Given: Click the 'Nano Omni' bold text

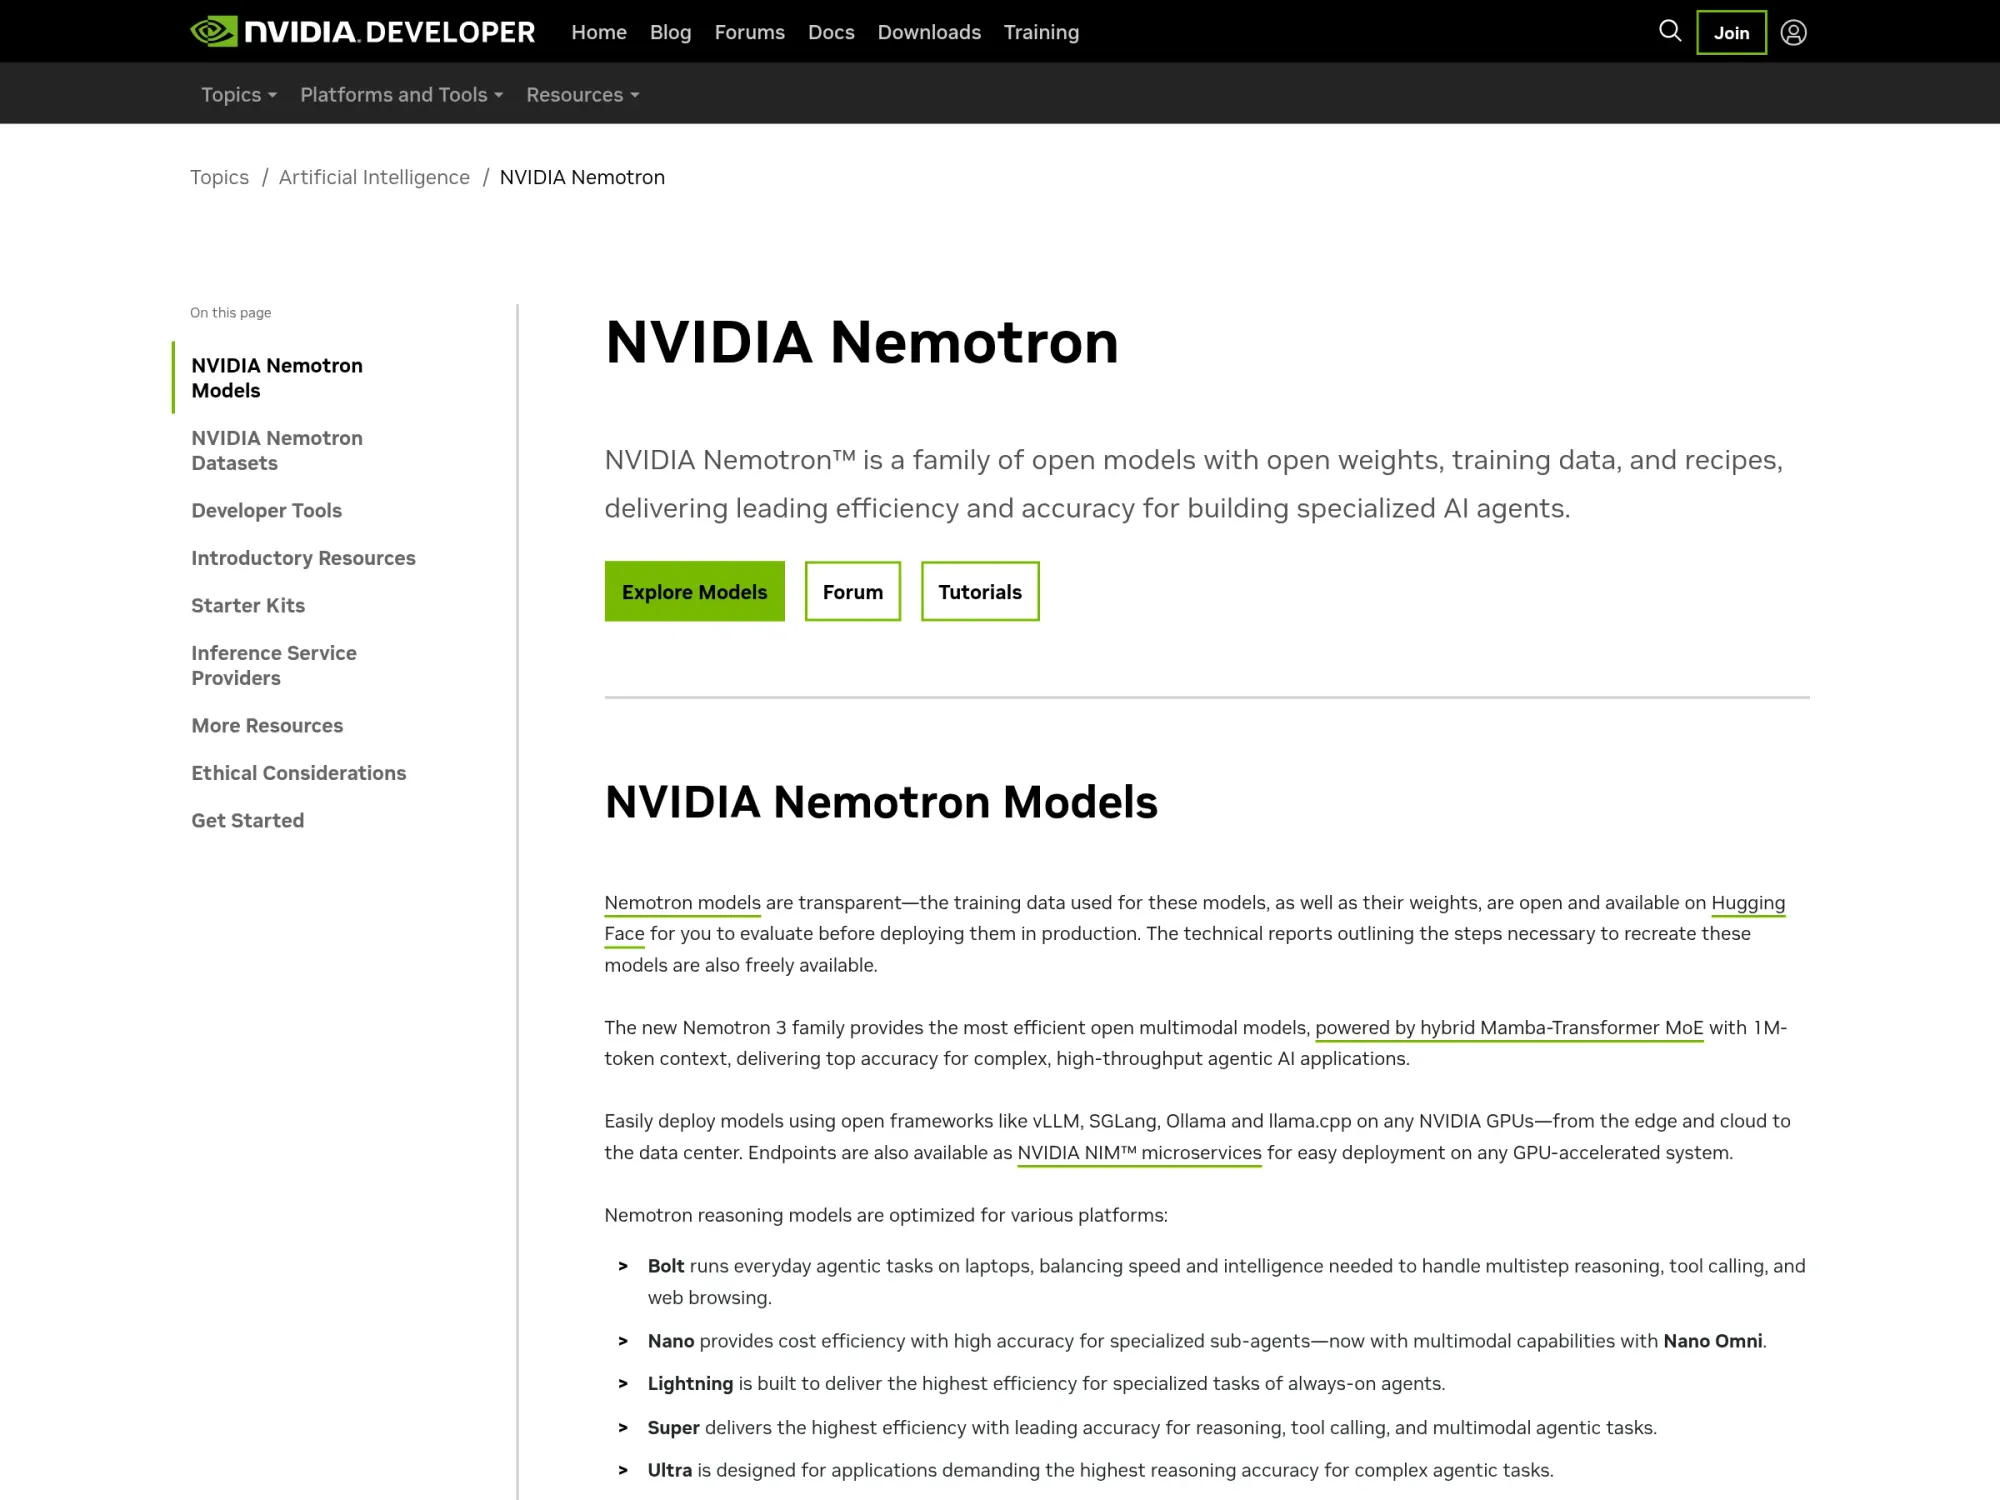Looking at the screenshot, I should [1712, 1341].
